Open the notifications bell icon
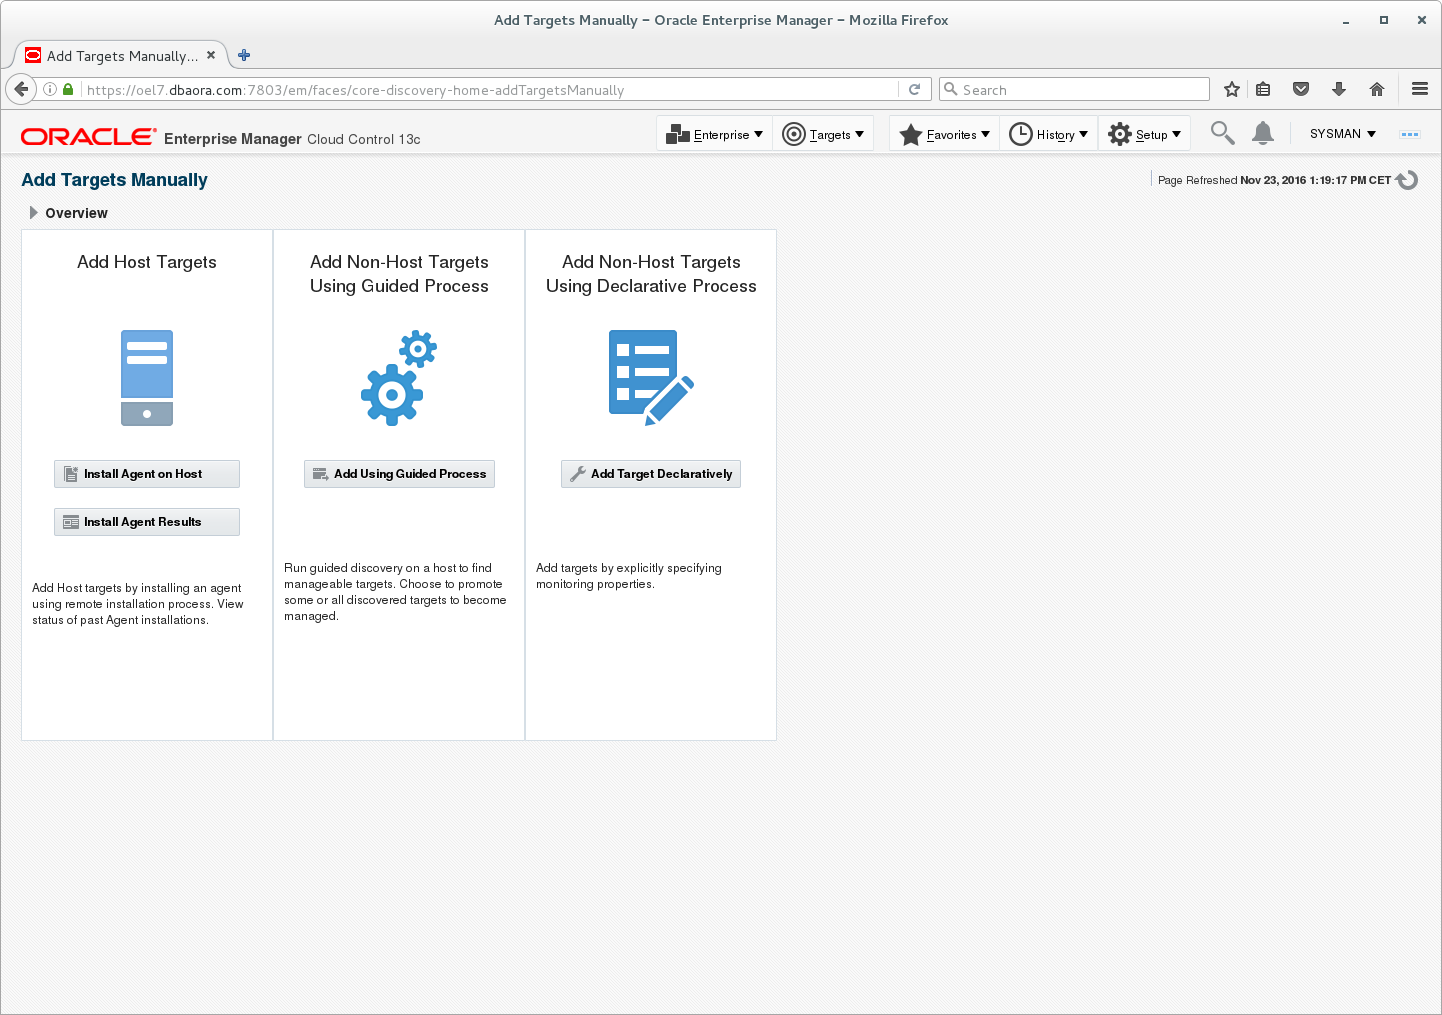Screen dimensions: 1442x1015 coord(1263,133)
